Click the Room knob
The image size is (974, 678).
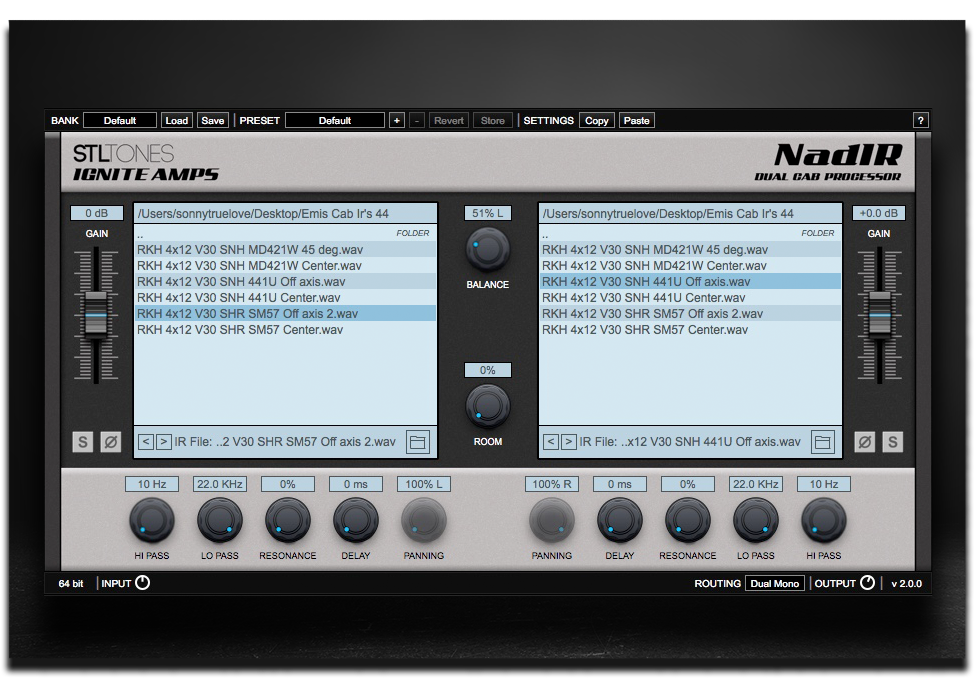point(487,407)
